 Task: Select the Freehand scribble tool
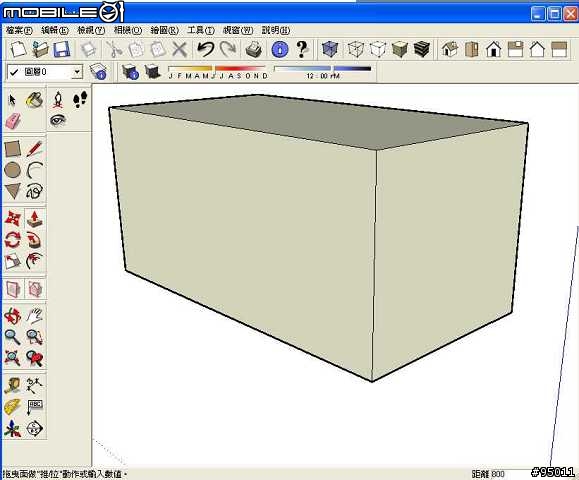(35, 191)
